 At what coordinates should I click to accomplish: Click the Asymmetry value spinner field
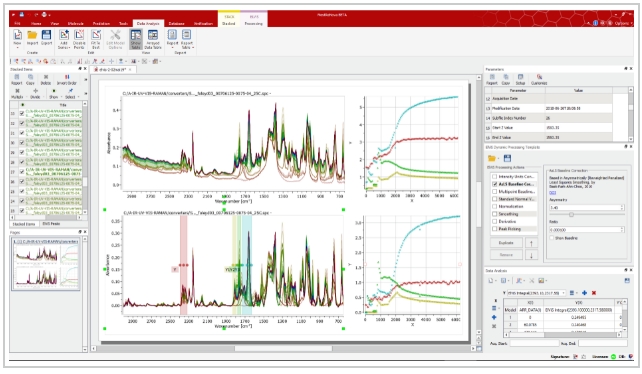[586, 208]
